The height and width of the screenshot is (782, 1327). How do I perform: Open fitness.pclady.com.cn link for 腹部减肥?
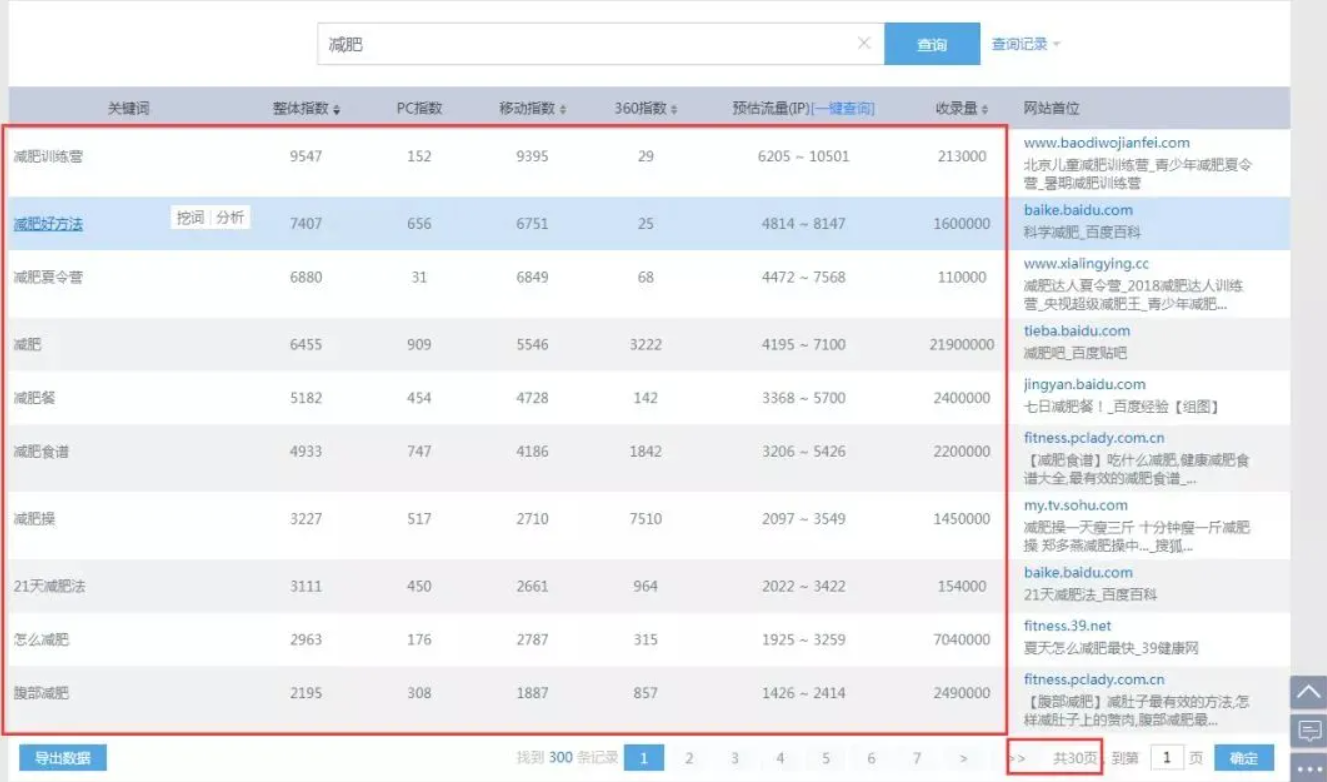(1094, 680)
